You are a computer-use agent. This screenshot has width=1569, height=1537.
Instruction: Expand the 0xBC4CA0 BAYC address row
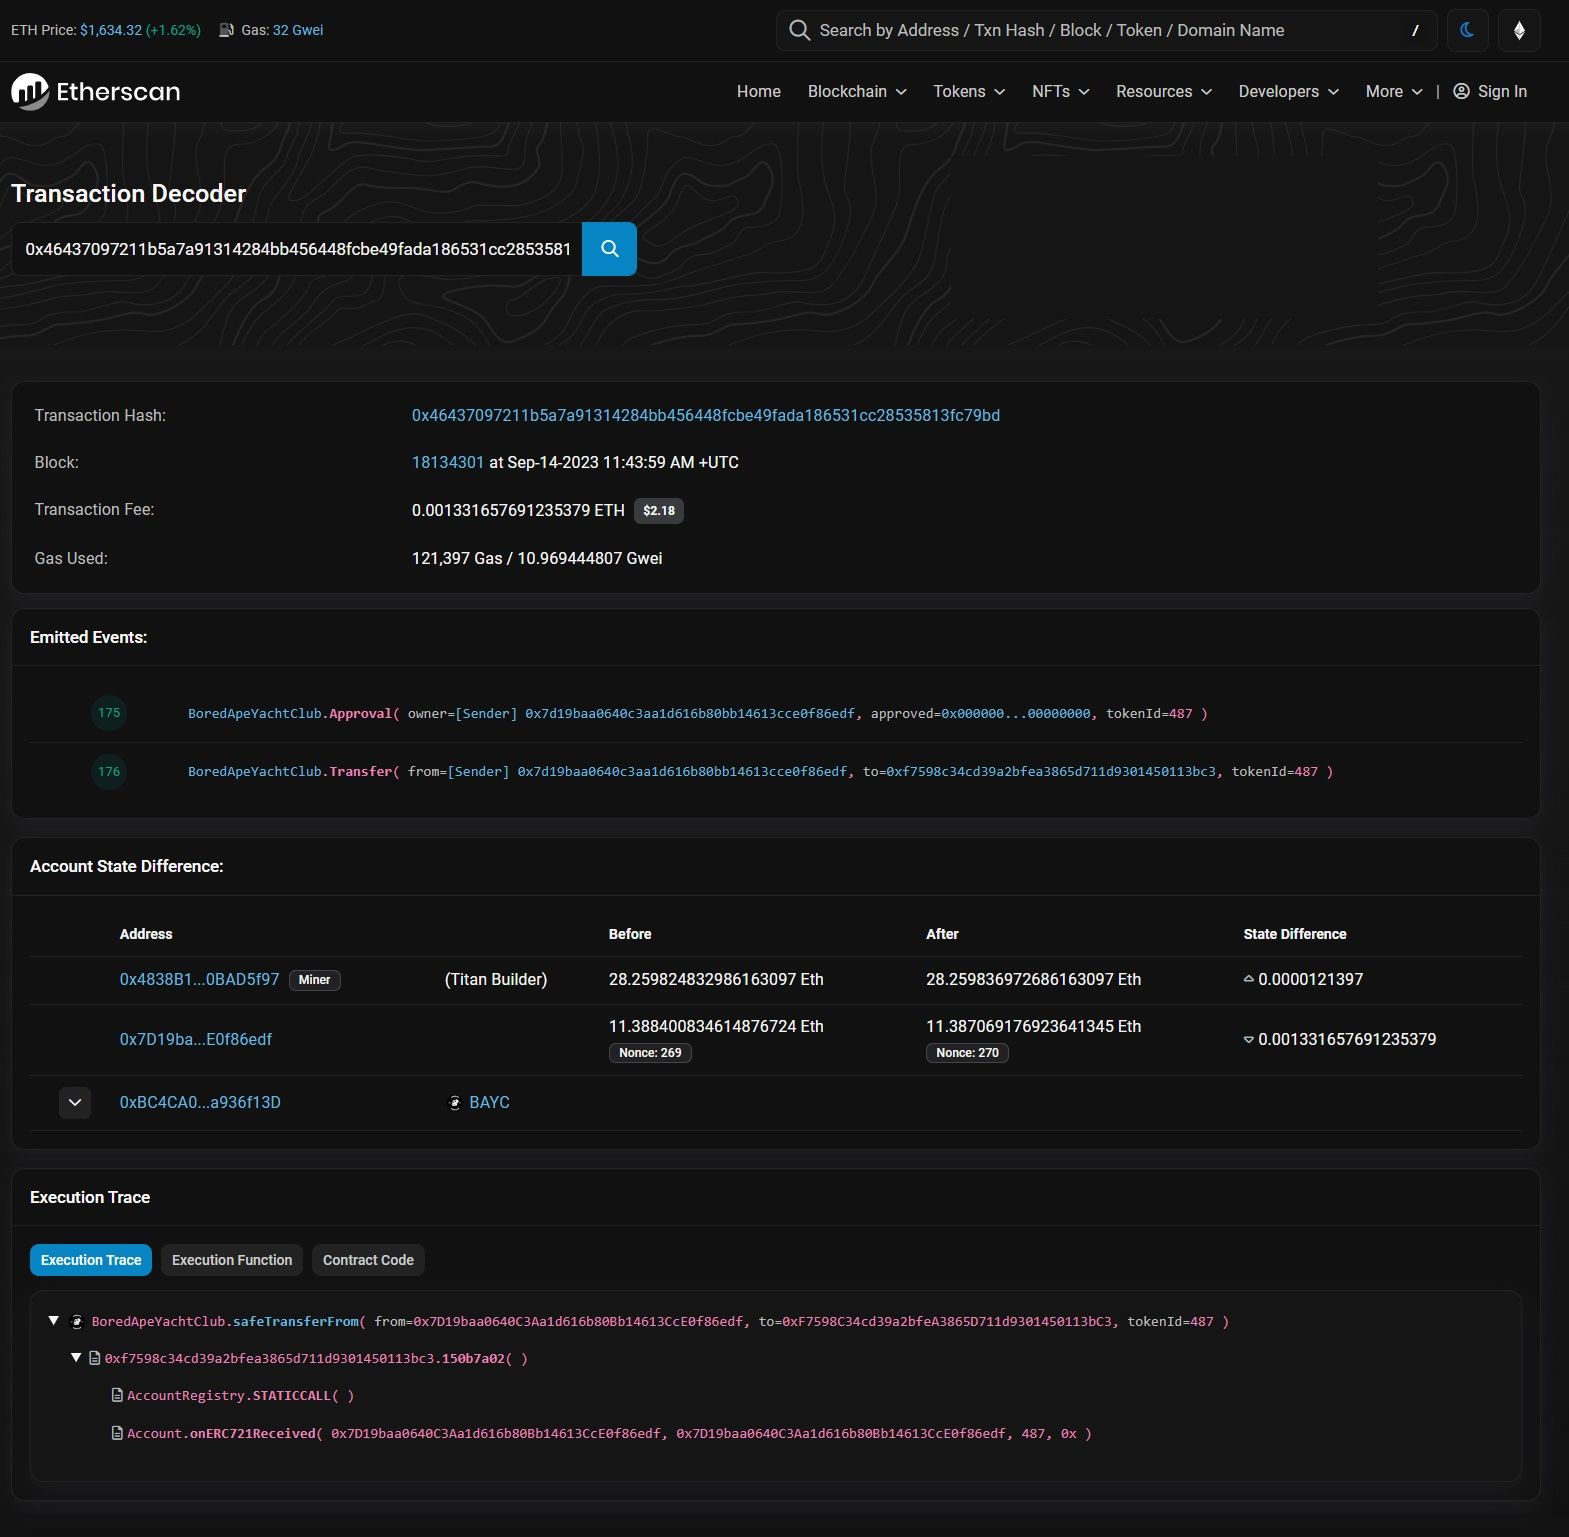[x=75, y=1103]
